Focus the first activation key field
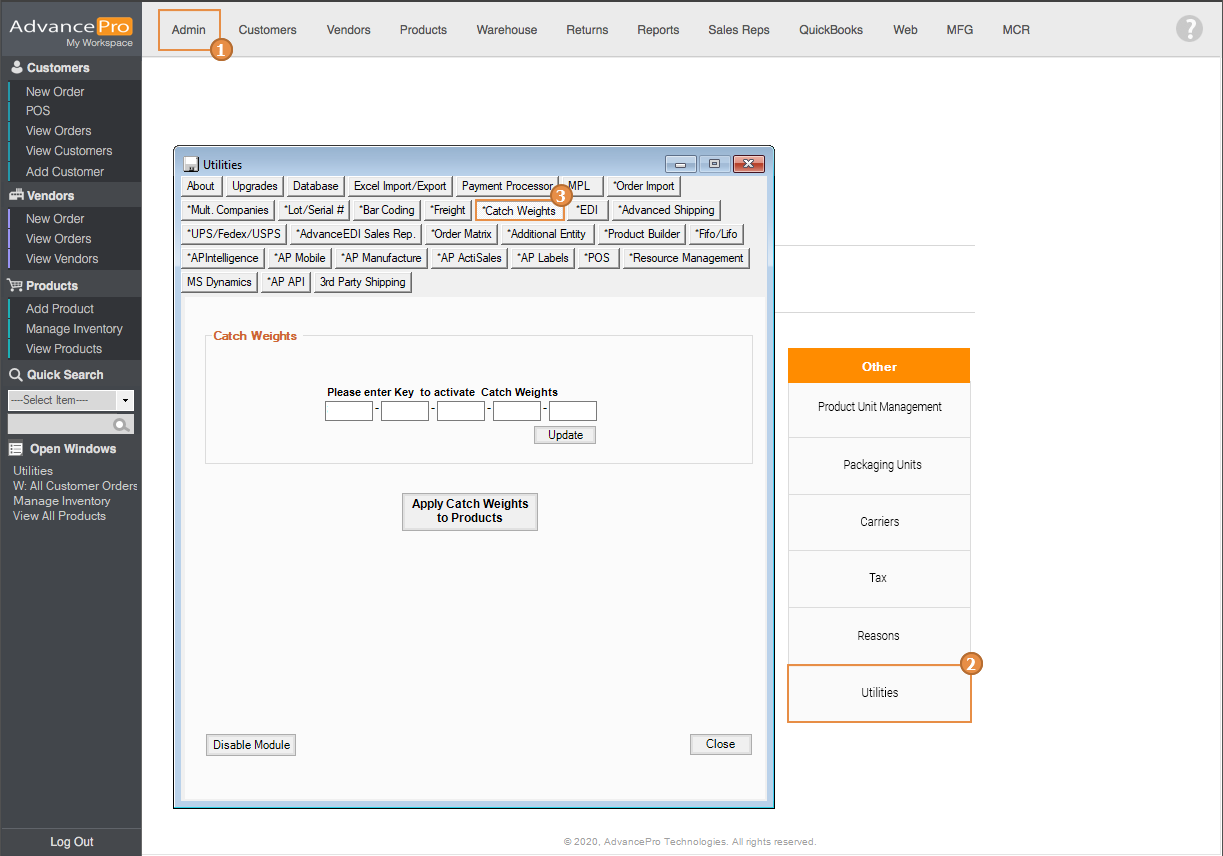The width and height of the screenshot is (1223, 856). pos(348,411)
